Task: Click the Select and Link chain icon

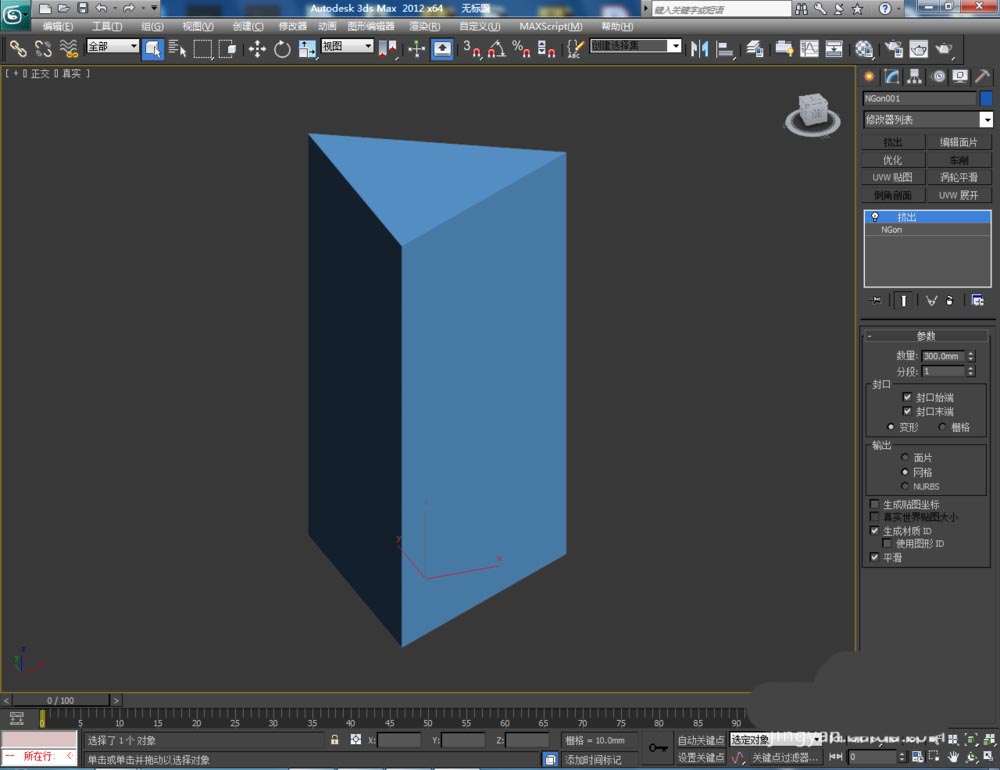Action: 18,48
